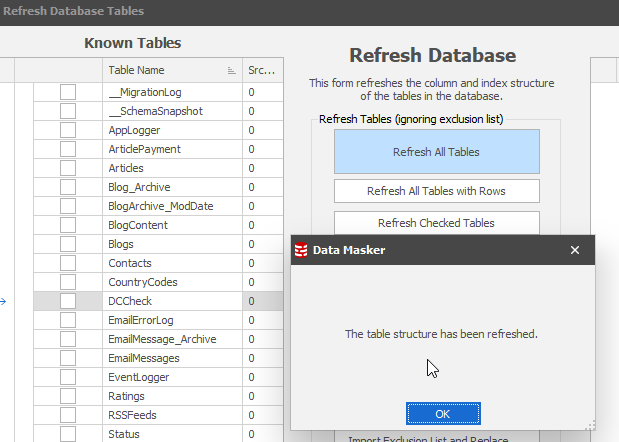Click the Refresh Checked Tables button
Screen dimensions: 619x442
point(436,223)
